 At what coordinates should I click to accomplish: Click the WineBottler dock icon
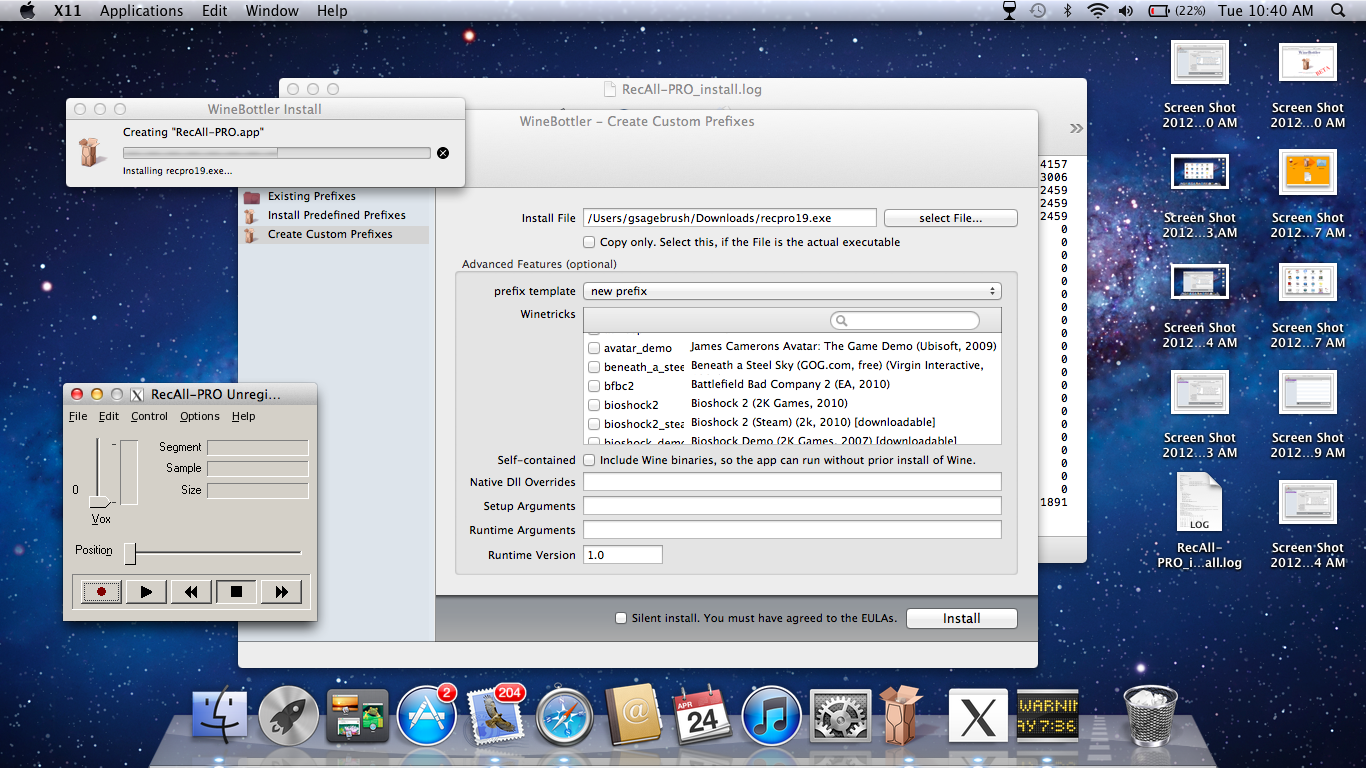click(901, 716)
